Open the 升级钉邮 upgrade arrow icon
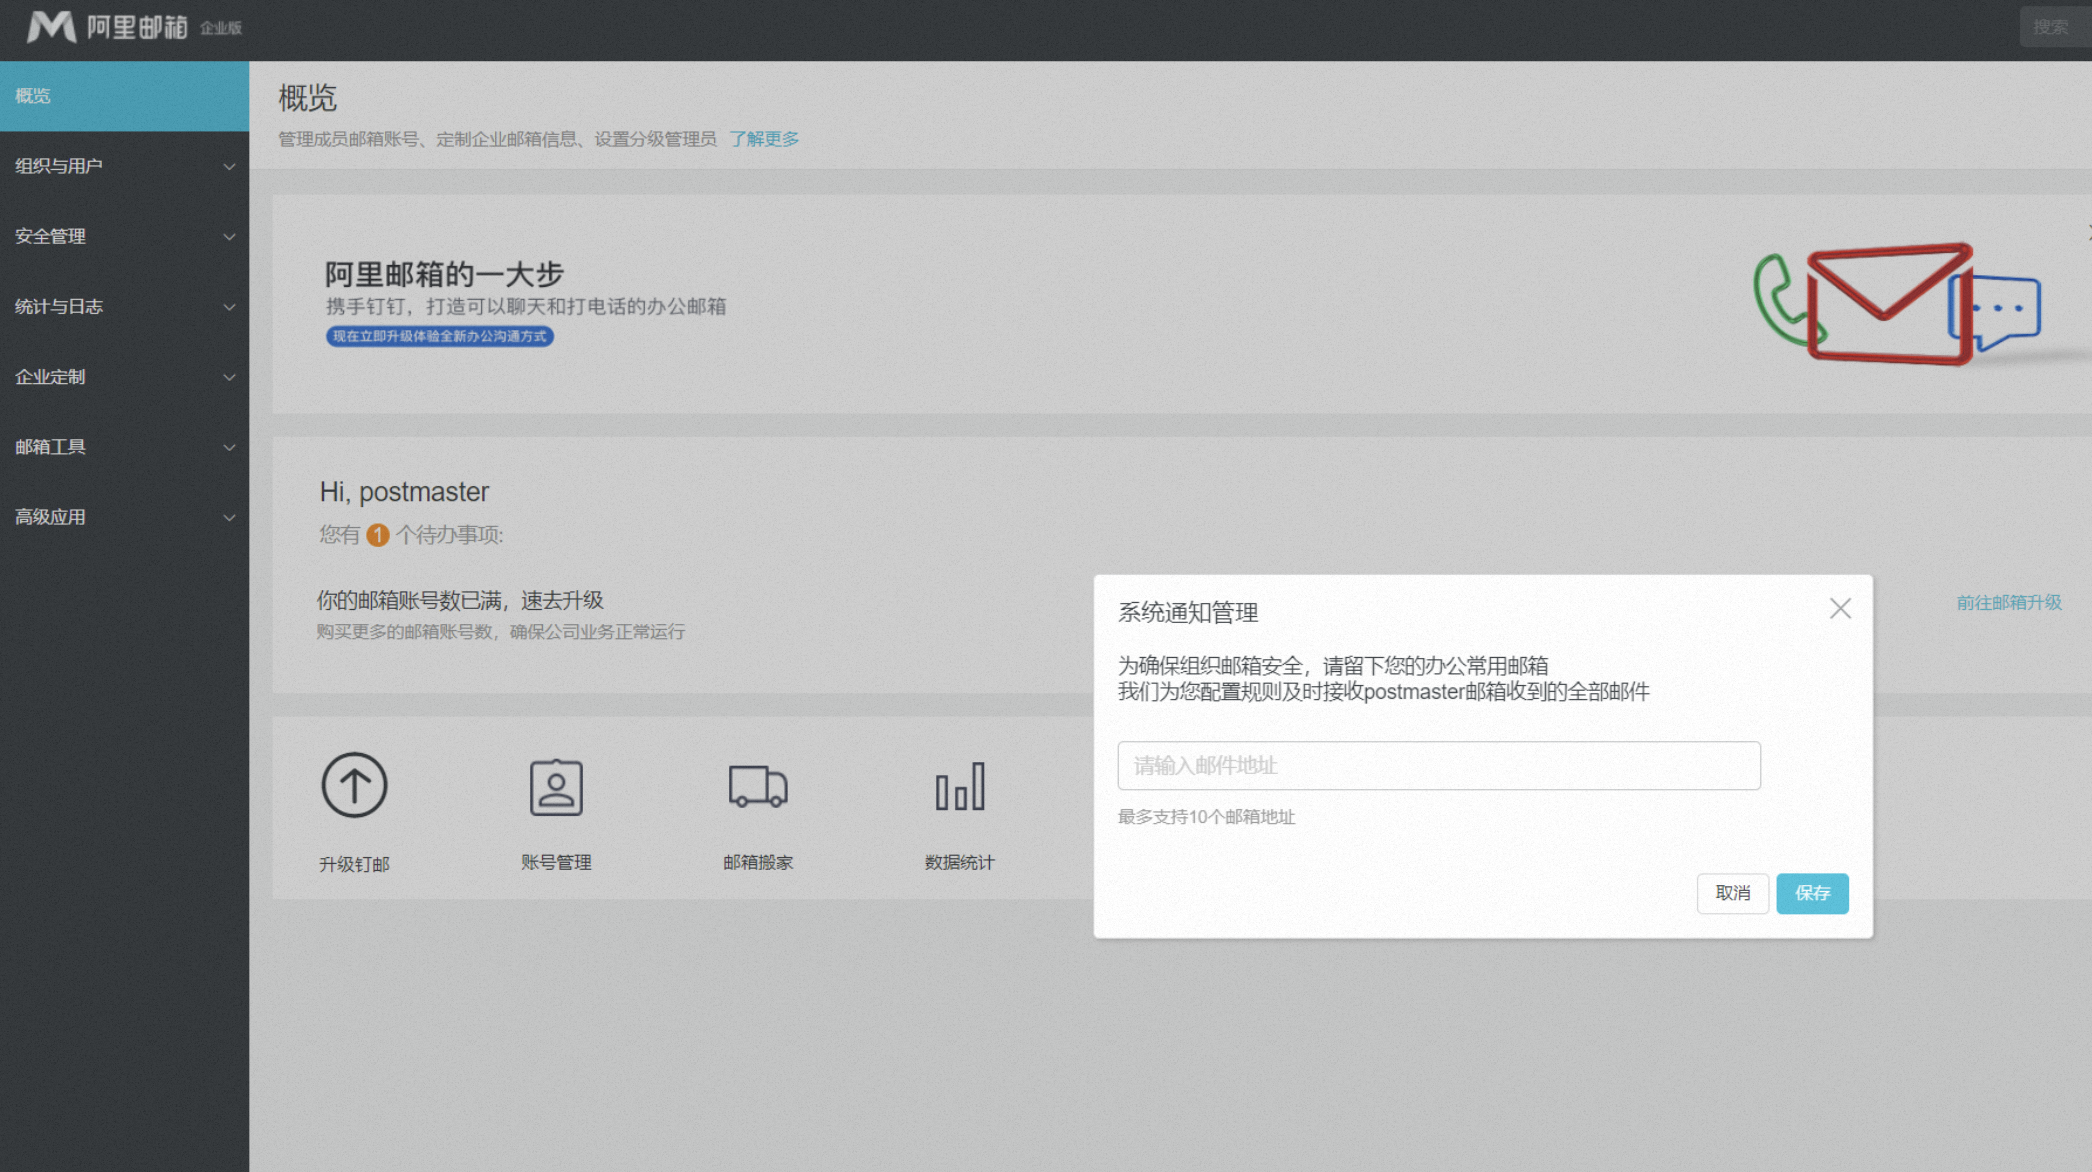Screen dimensions: 2092x1172 click(x=354, y=785)
